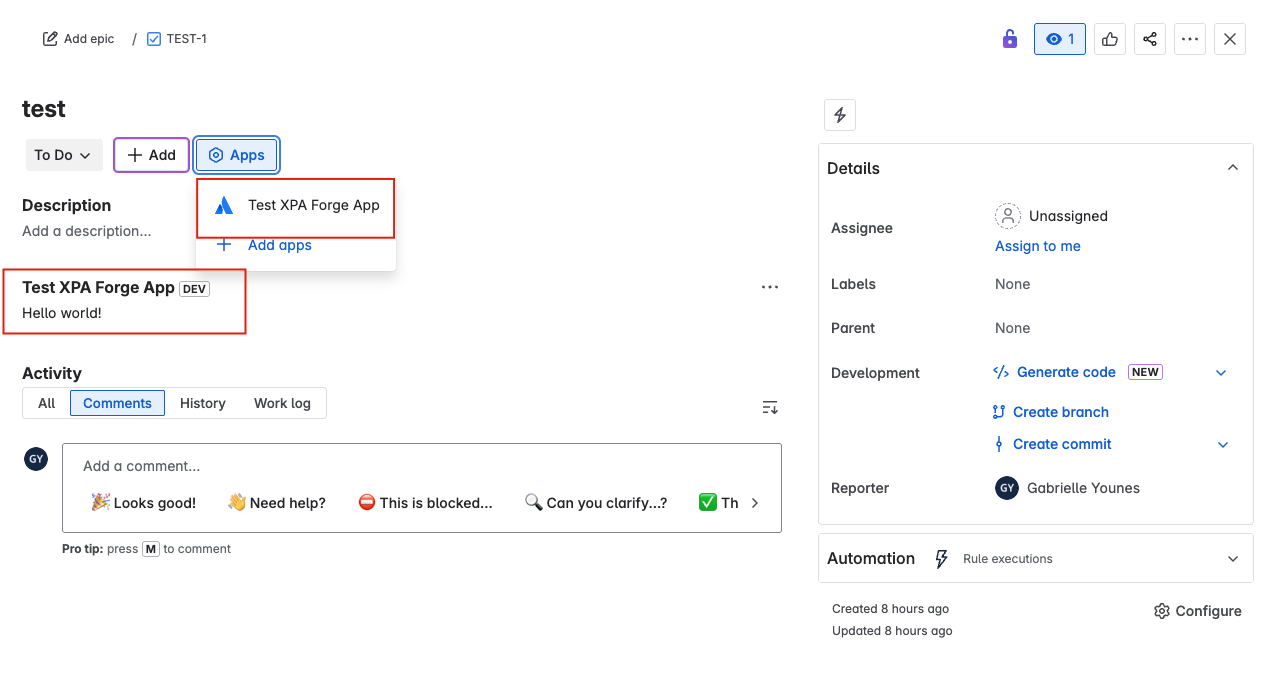Click the lightning quick-actions icon above Details
Screen dimensions: 1277x694
coord(839,114)
